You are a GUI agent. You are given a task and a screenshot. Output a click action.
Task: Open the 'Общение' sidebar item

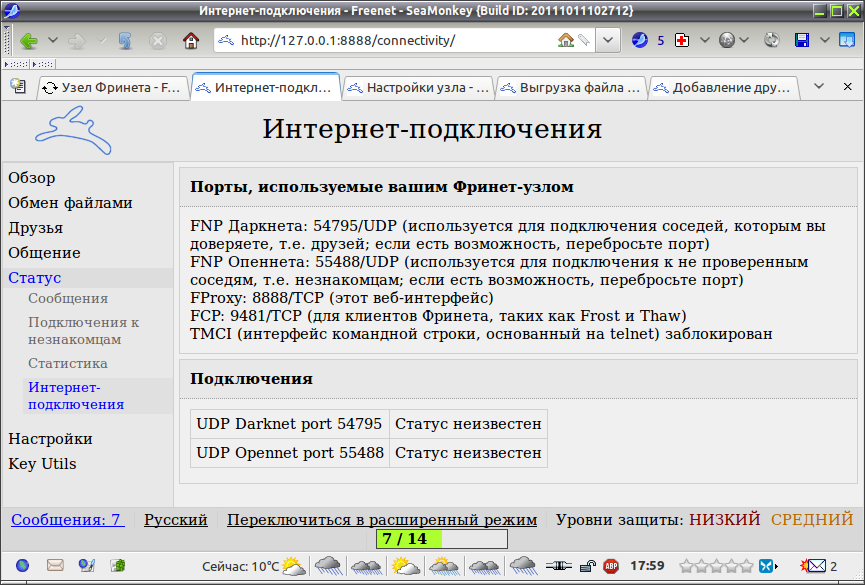pyautogui.click(x=44, y=253)
